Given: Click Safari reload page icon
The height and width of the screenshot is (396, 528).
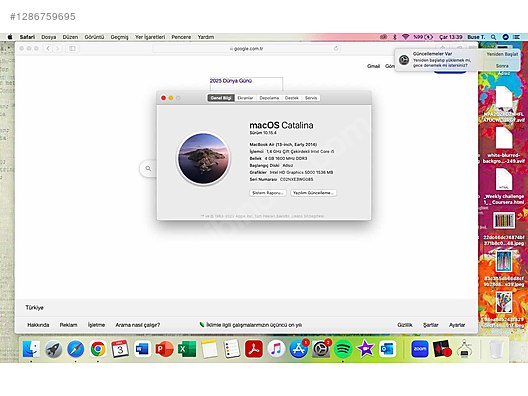Looking at the screenshot, I should (x=336, y=48).
